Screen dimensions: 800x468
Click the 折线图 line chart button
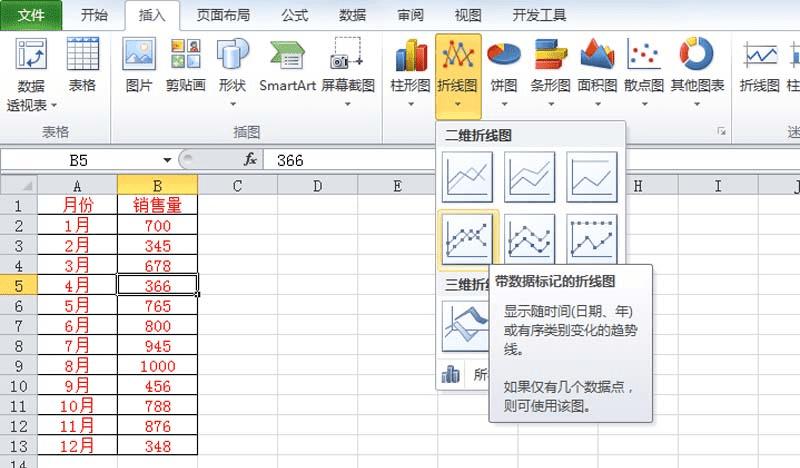click(x=458, y=75)
